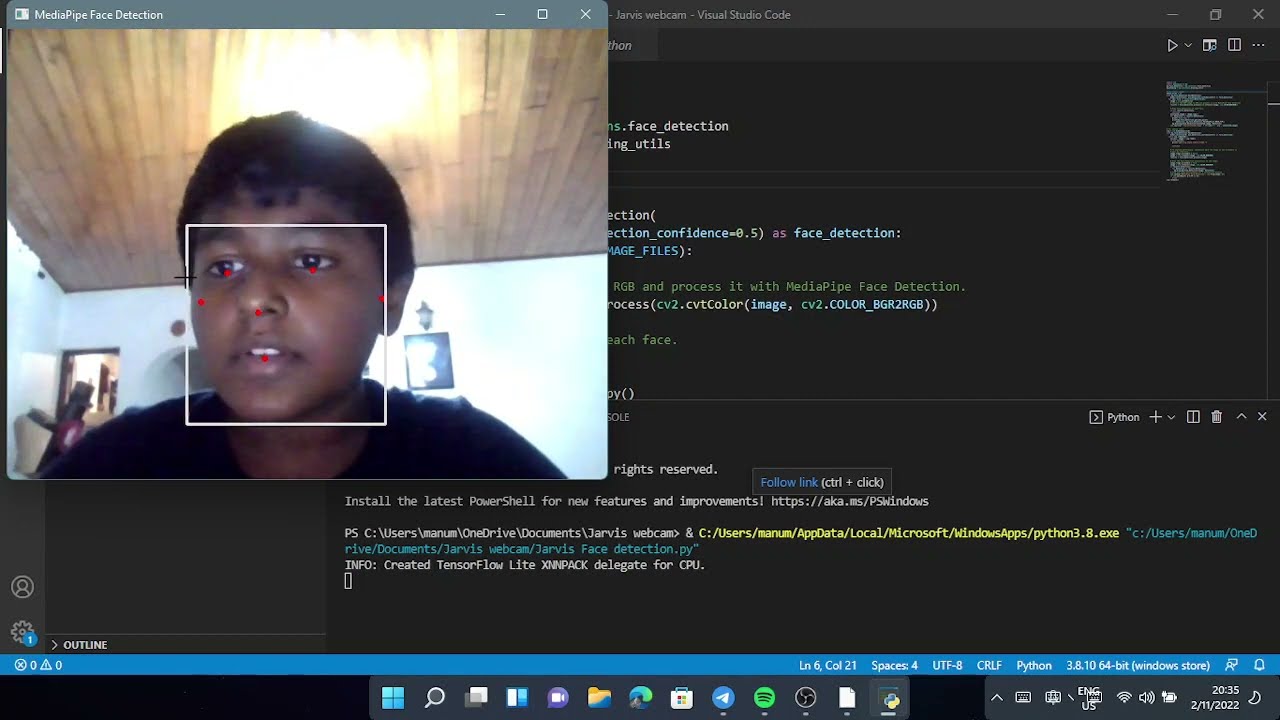Open Microsoft Store from taskbar
The image size is (1280, 720).
[682, 698]
